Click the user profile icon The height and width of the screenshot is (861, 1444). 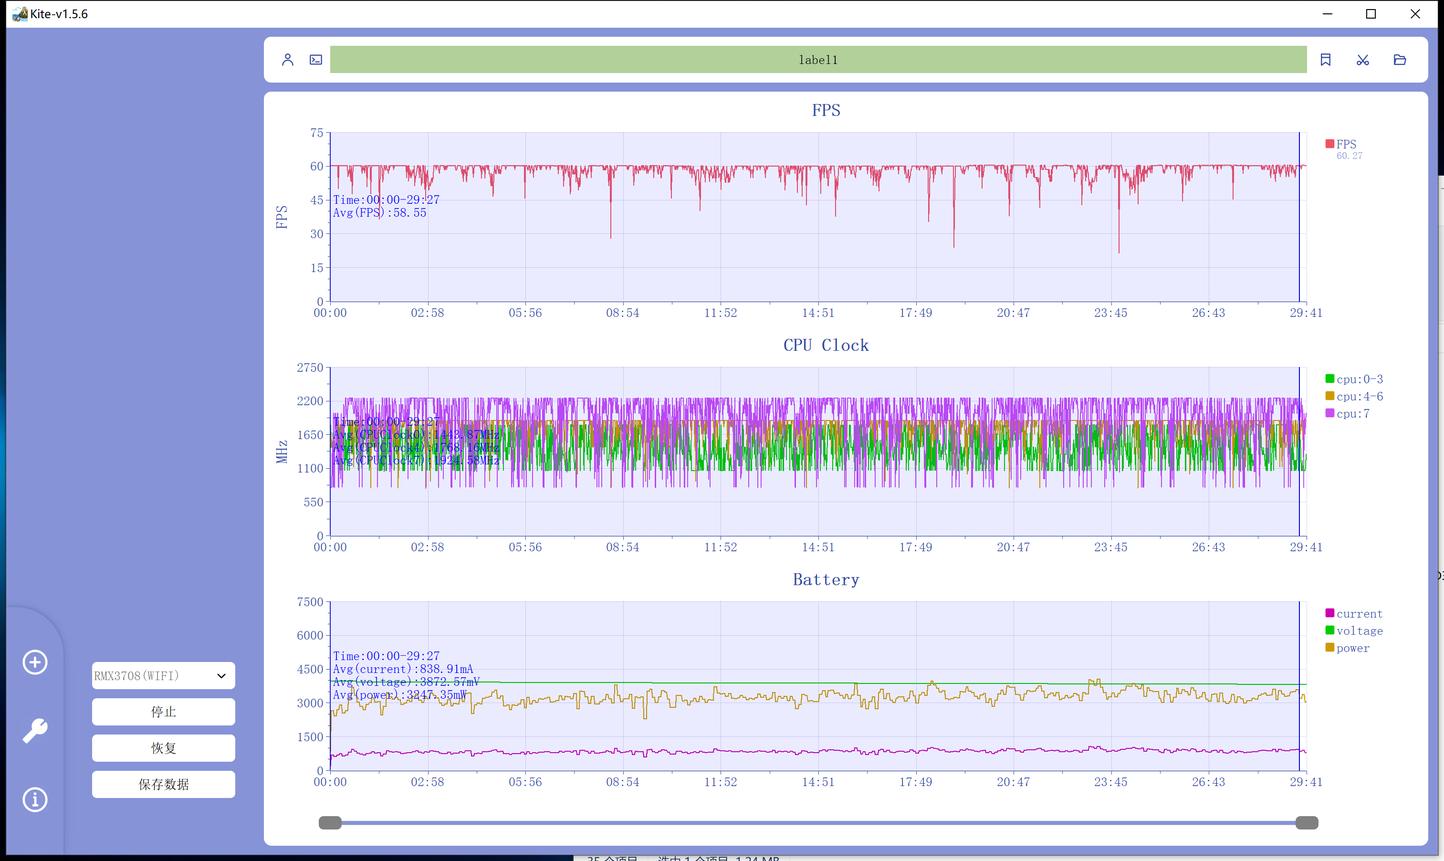288,60
